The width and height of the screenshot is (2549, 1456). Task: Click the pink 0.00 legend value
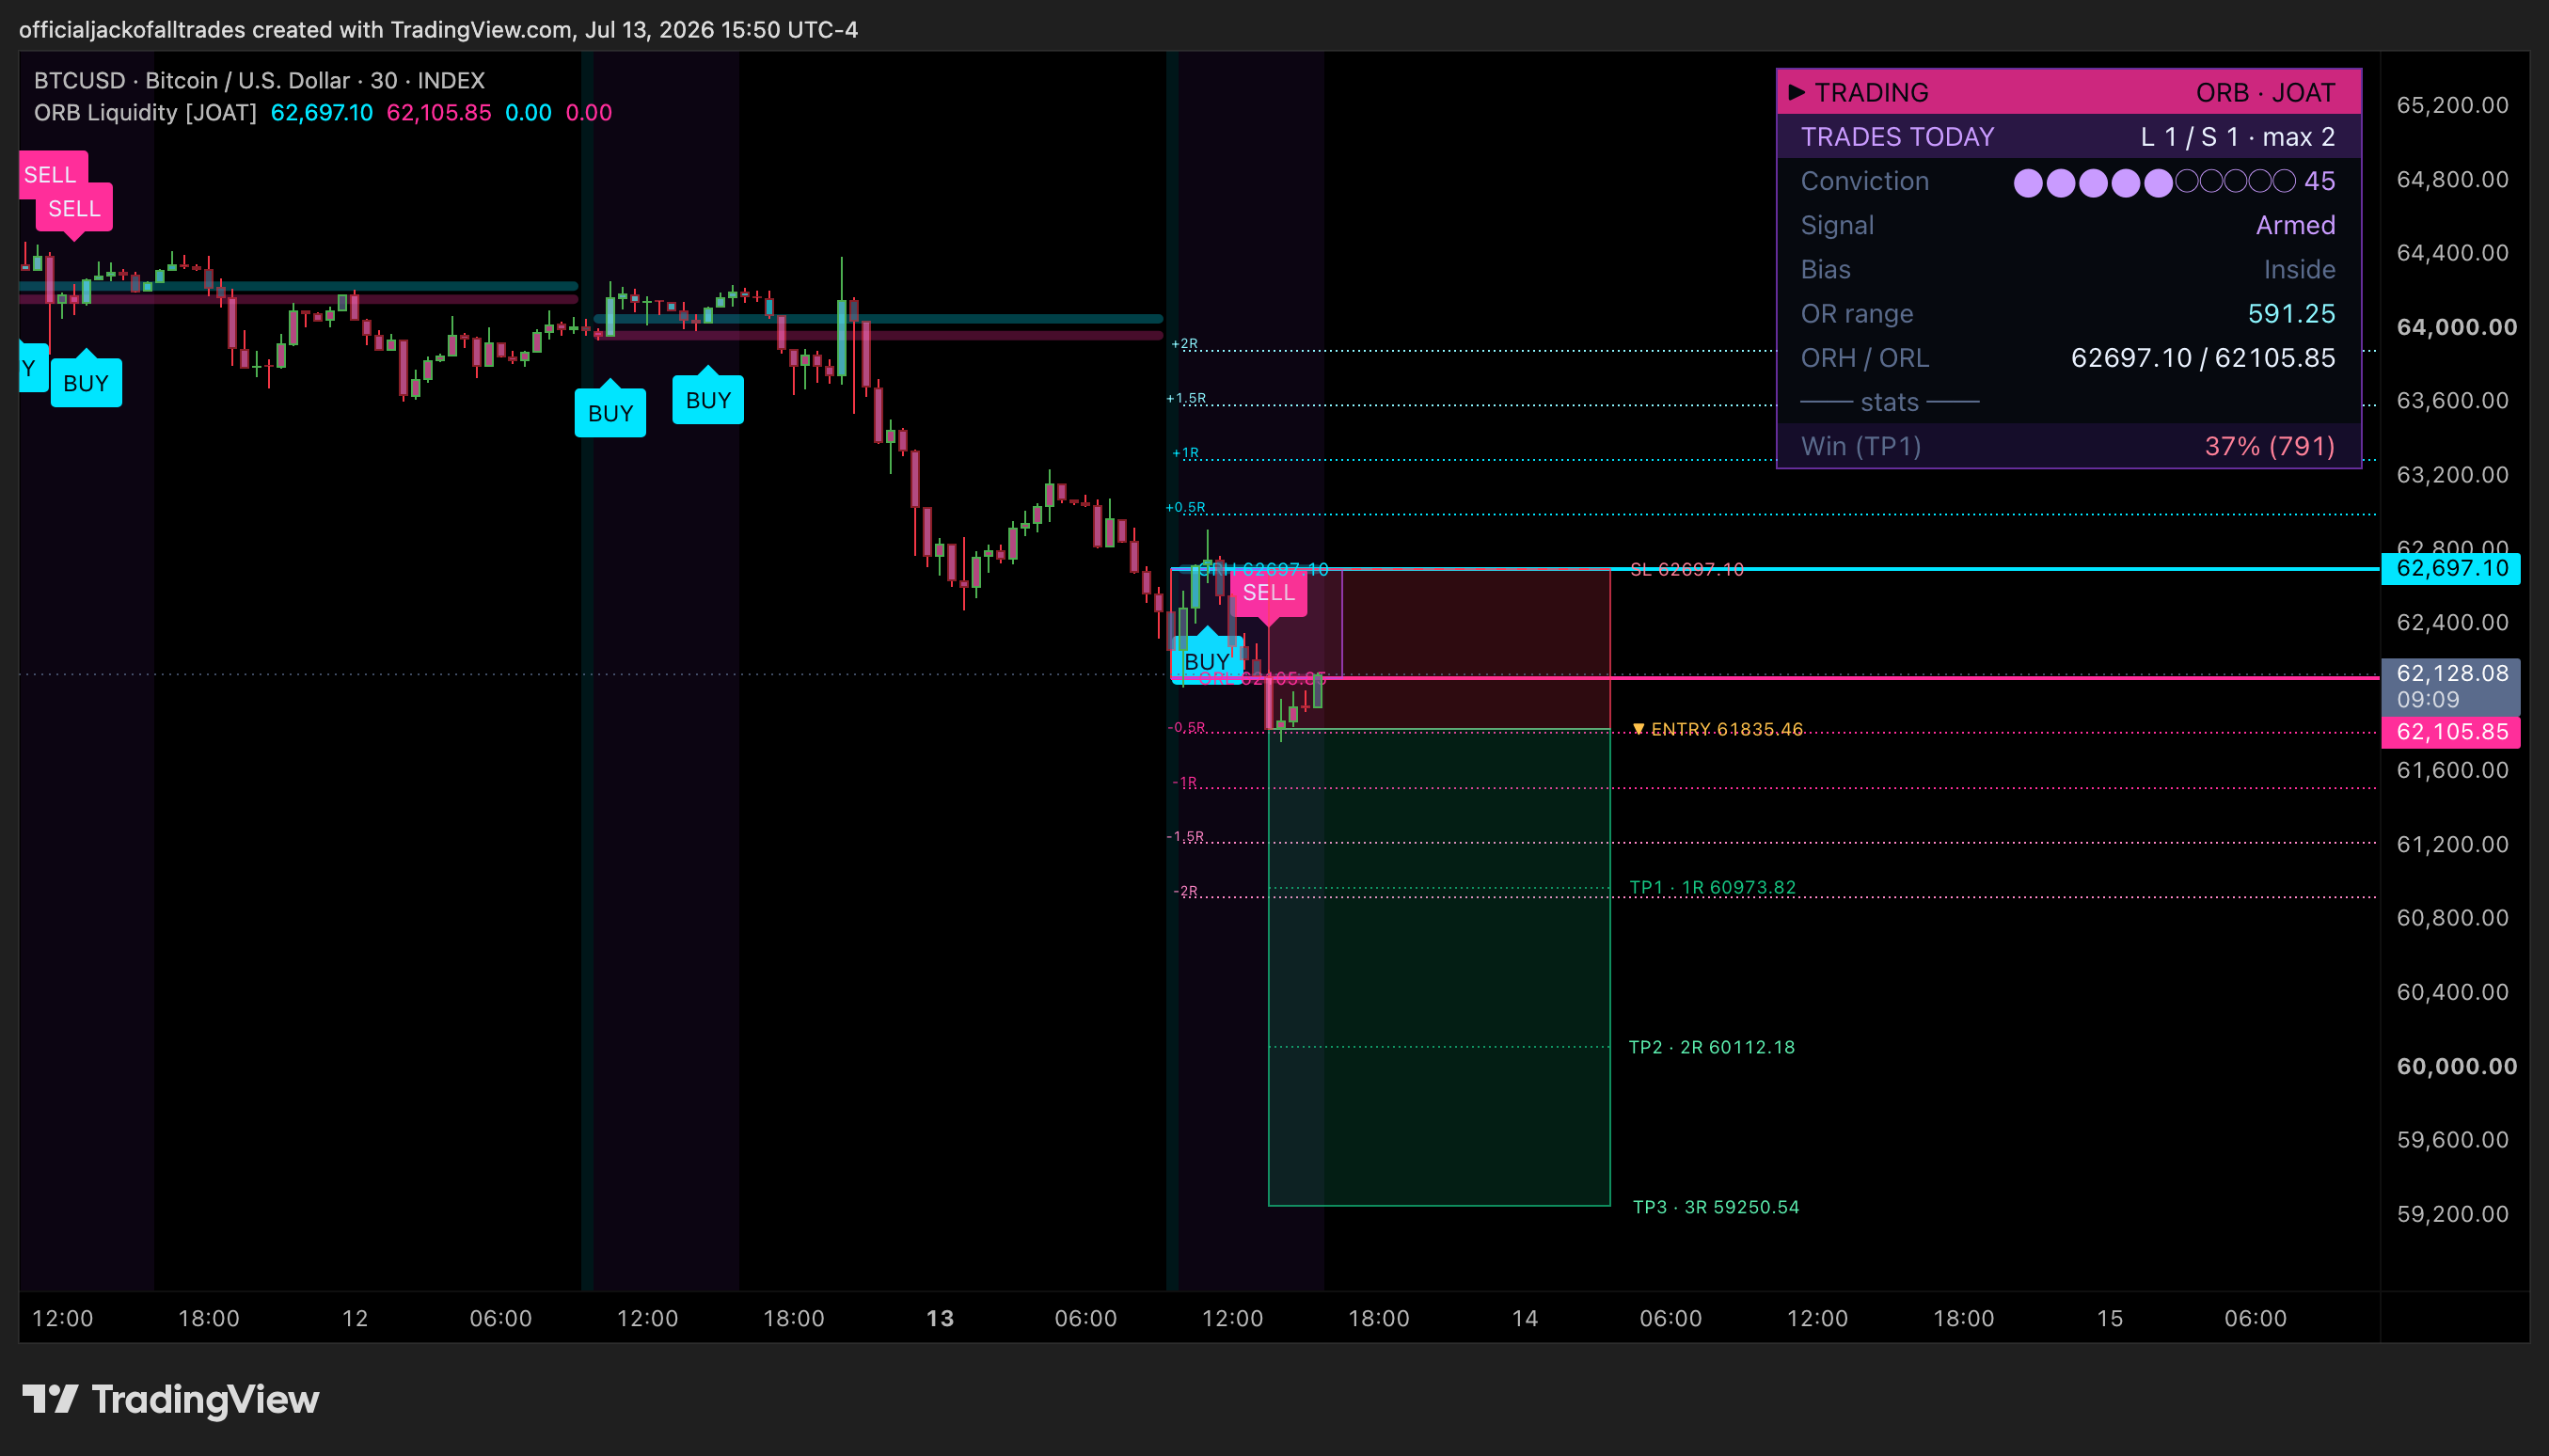pos(589,112)
